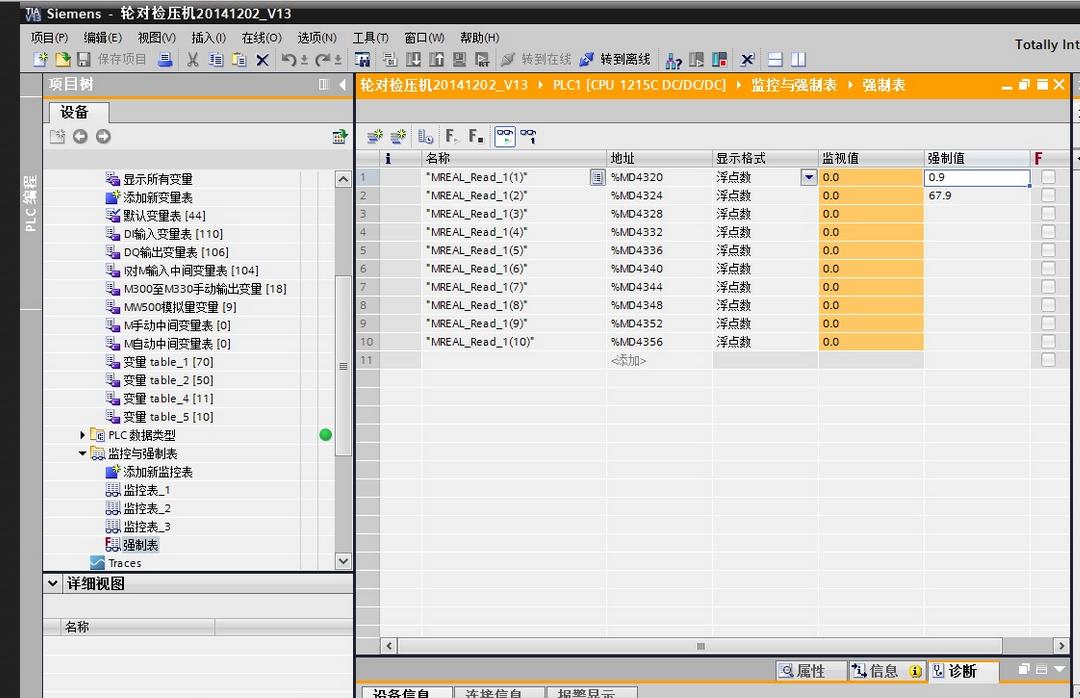Screen dimensions: 1080x698
Task: Click the Print toolbar icon
Action: [x=165, y=59]
